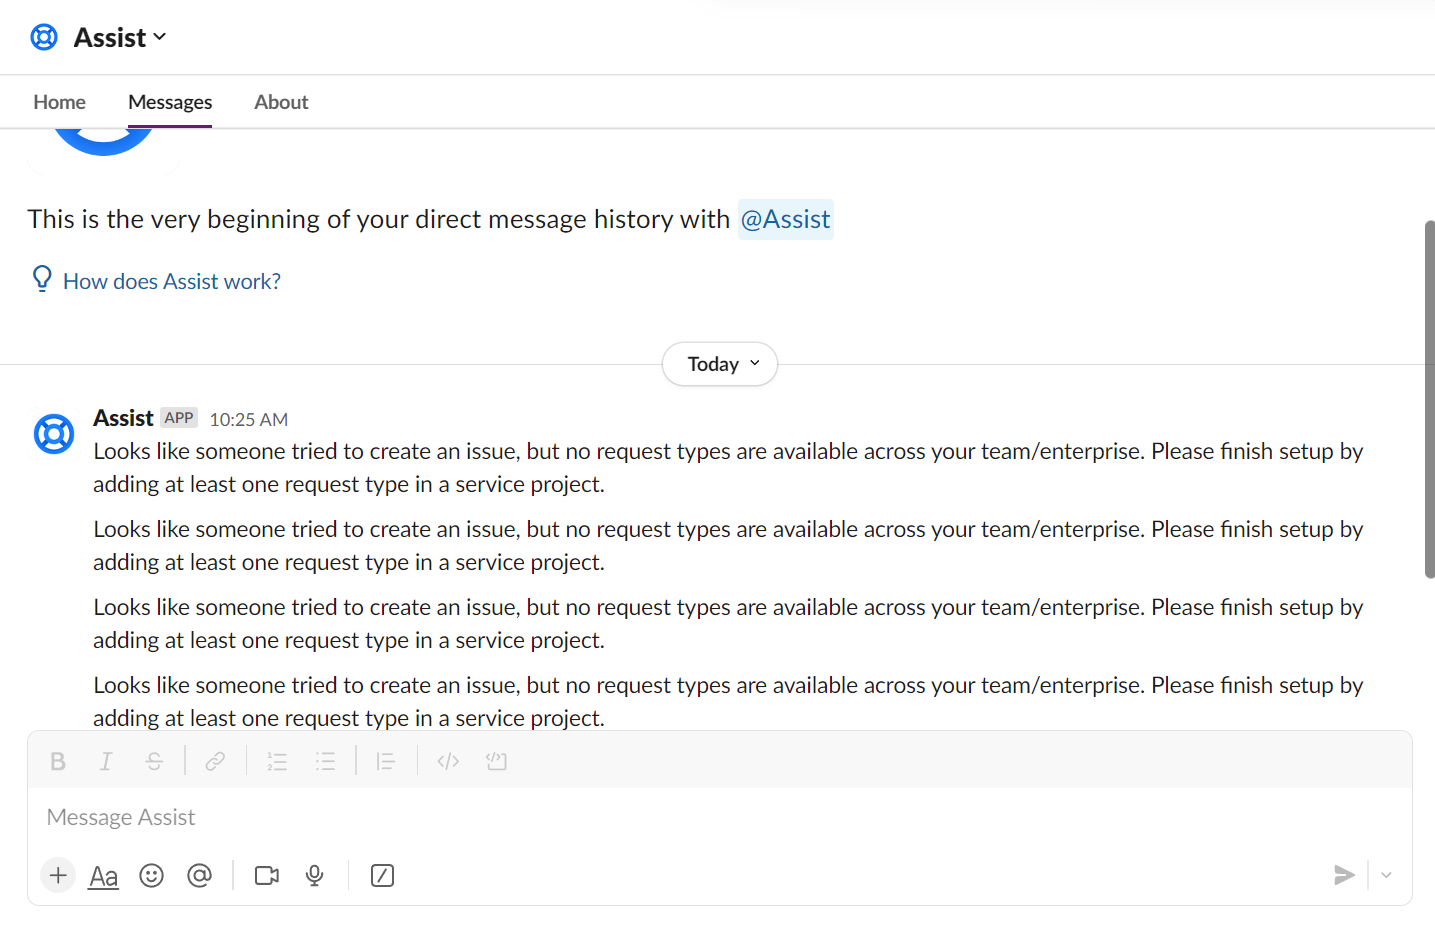The width and height of the screenshot is (1435, 935).
Task: Insert a link in message
Action: click(215, 761)
